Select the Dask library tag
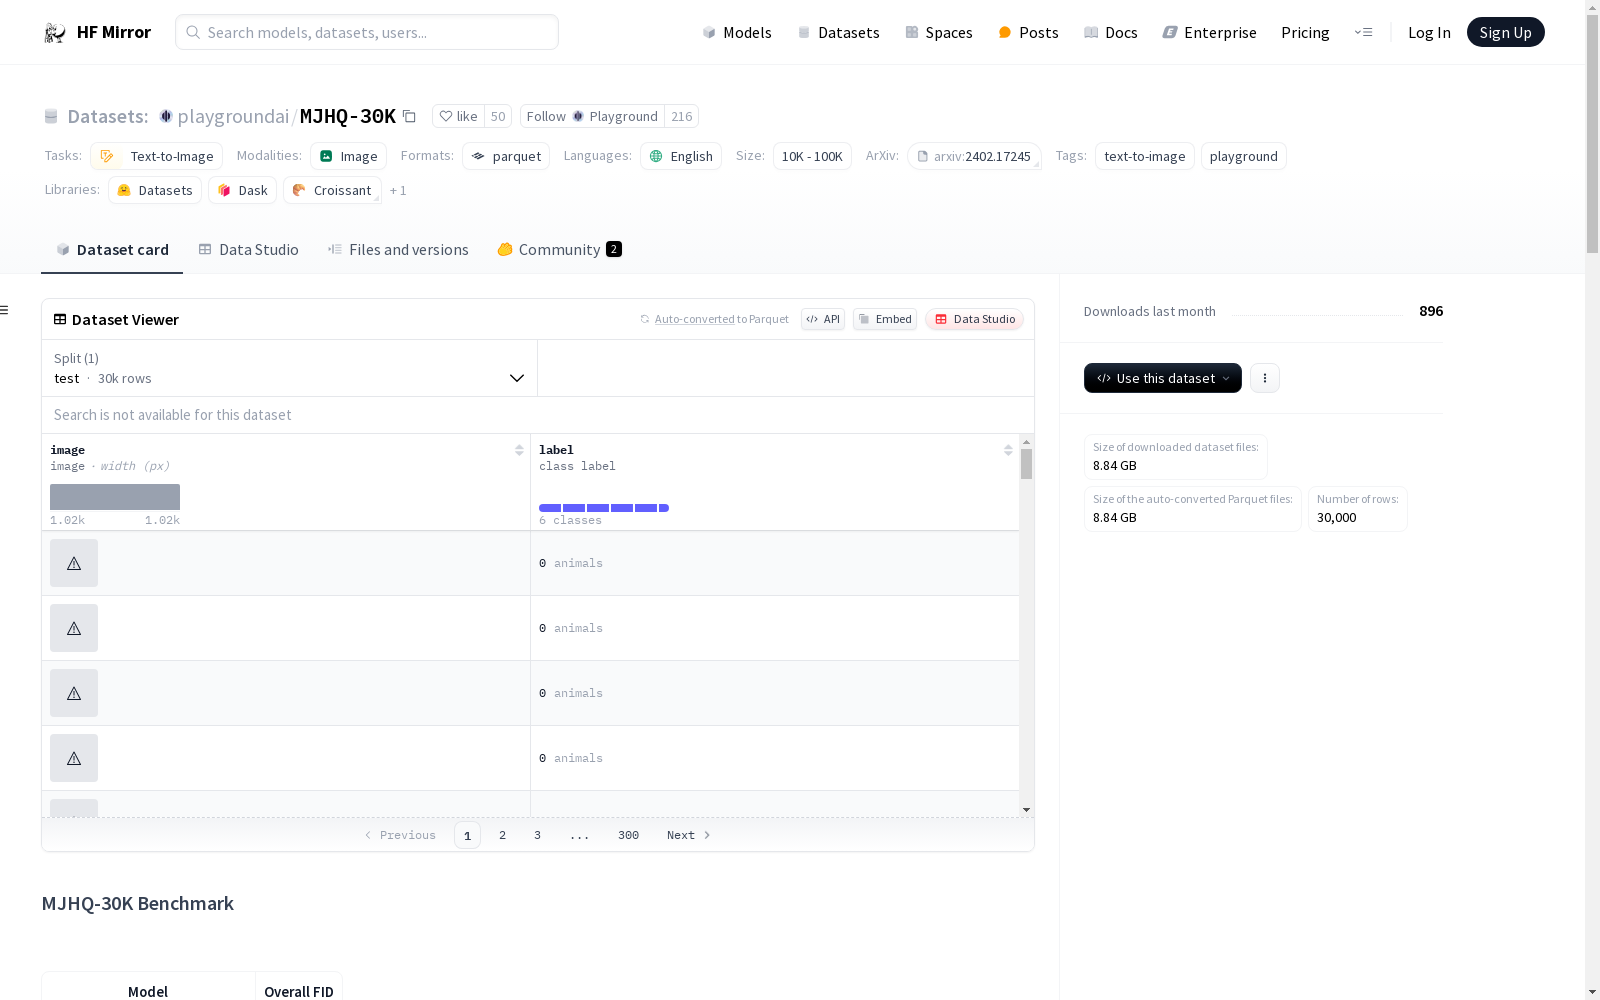Screen dimensions: 1600x1000 [x=243, y=190]
